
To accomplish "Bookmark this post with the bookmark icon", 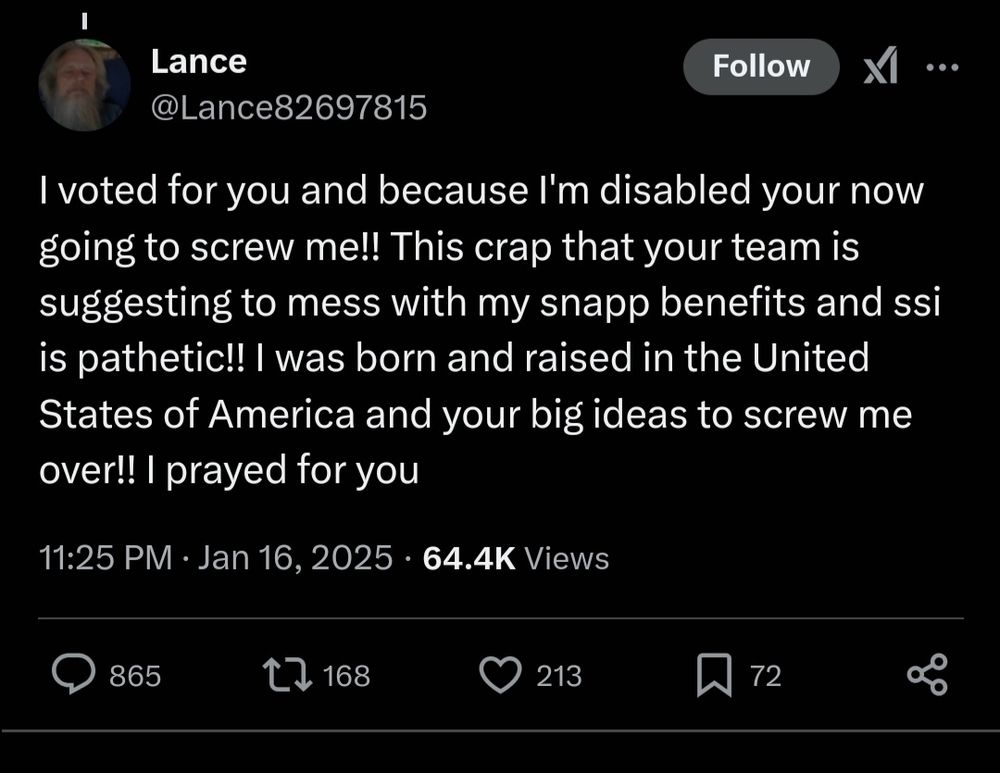I will point(711,676).
